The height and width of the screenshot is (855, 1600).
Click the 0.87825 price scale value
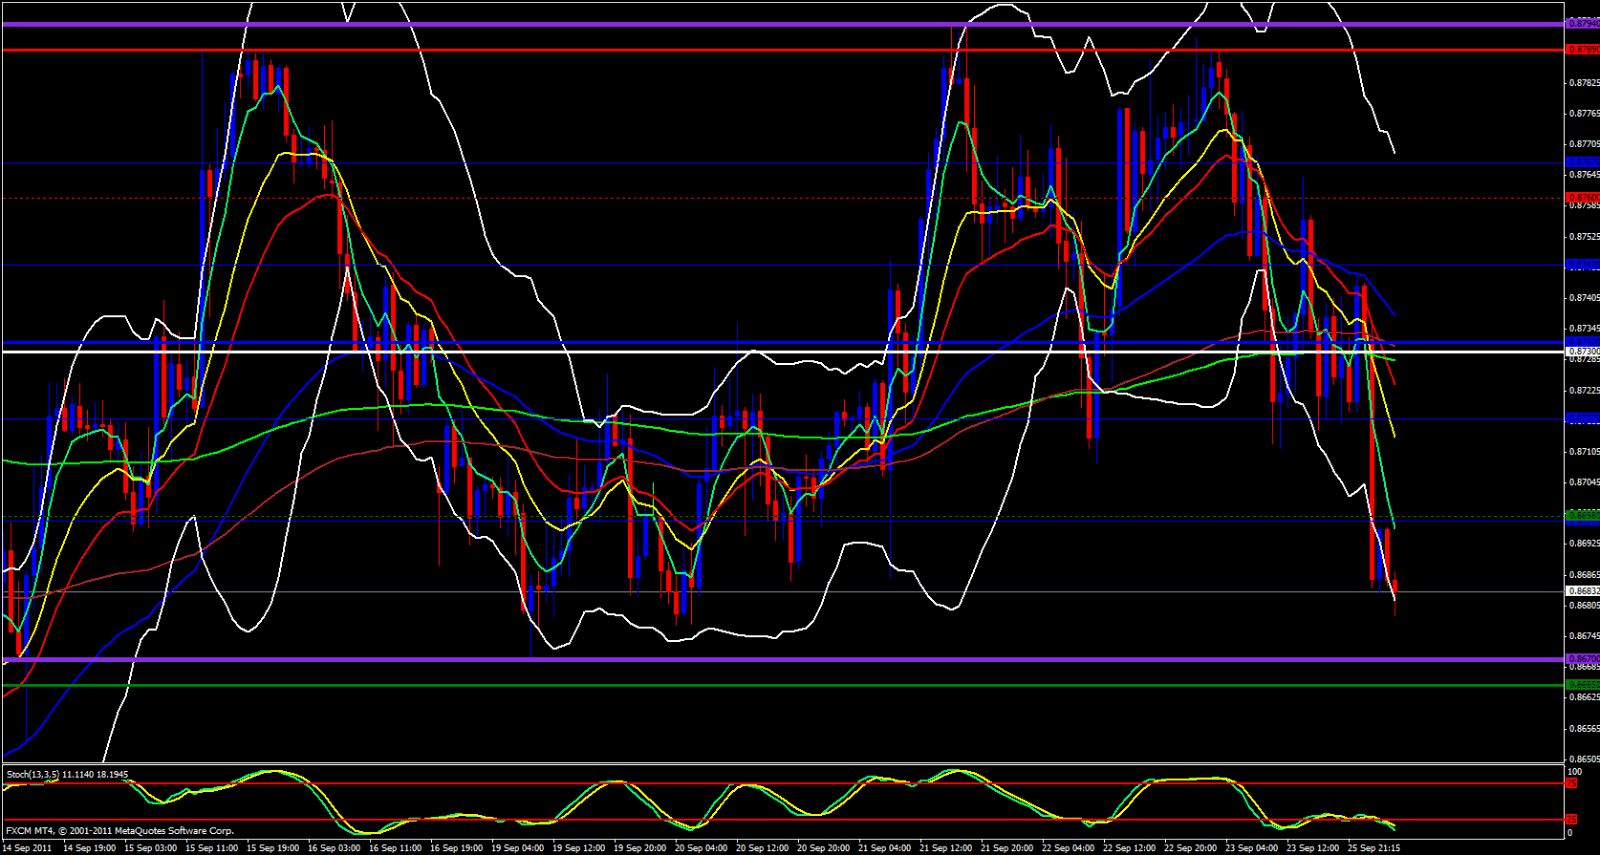point(1582,83)
